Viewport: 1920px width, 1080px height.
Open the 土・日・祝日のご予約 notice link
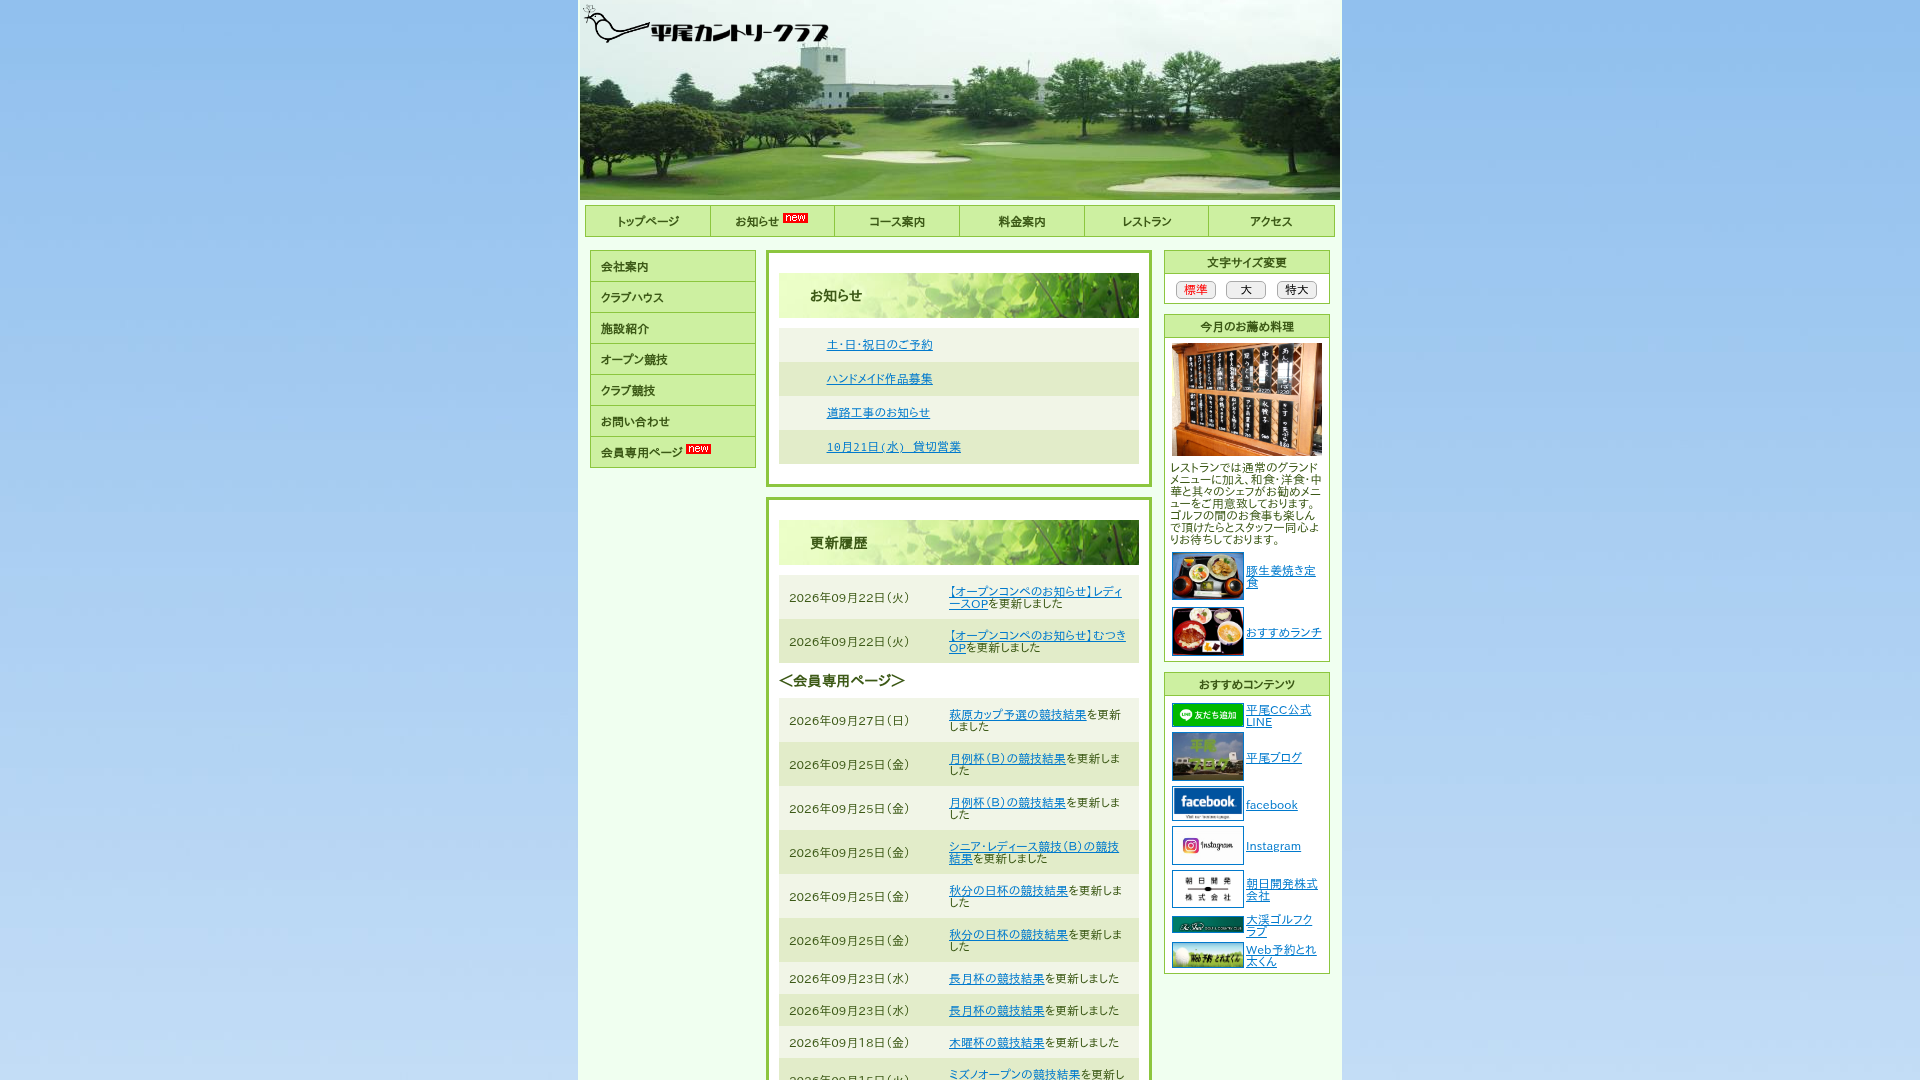point(879,345)
